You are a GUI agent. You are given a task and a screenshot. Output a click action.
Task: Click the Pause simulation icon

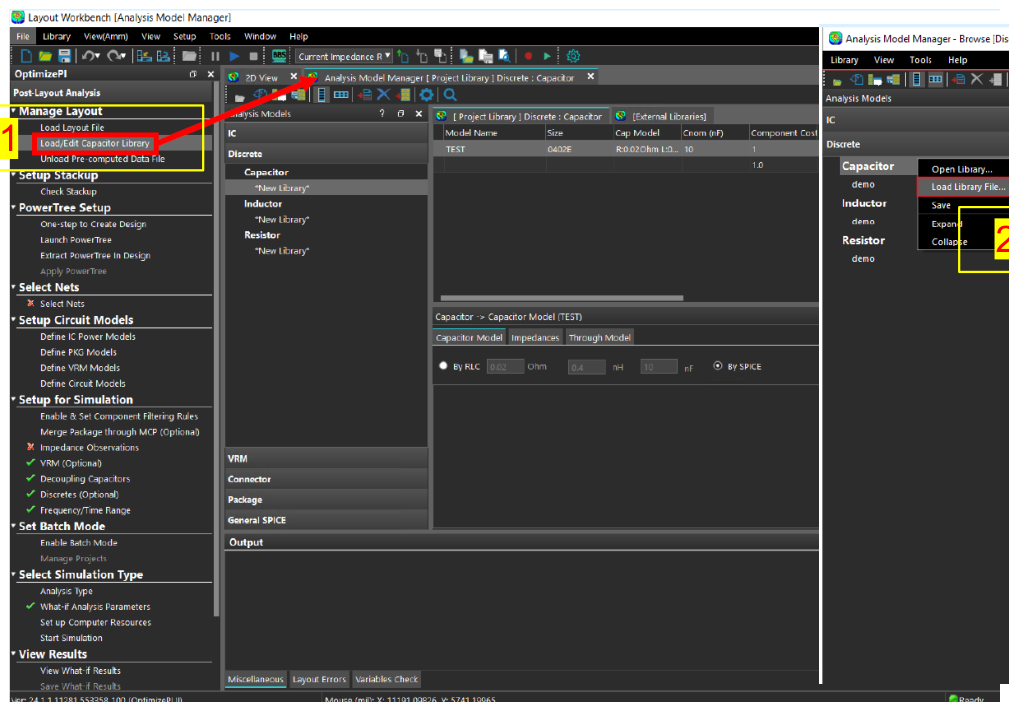[215, 57]
